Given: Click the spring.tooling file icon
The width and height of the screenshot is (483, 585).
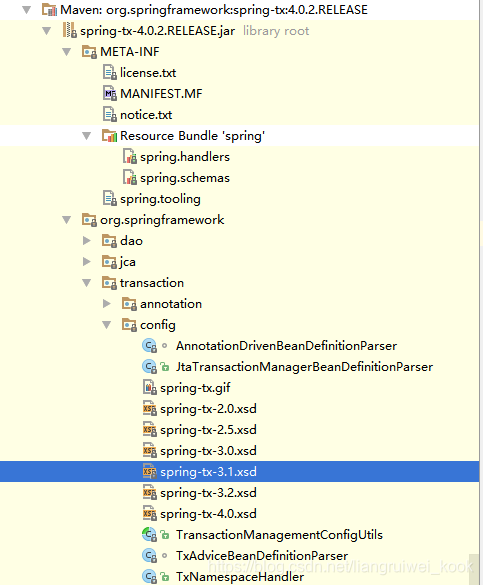Looking at the screenshot, I should click(x=110, y=198).
